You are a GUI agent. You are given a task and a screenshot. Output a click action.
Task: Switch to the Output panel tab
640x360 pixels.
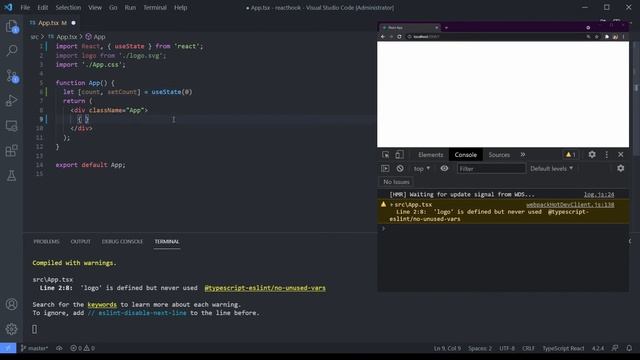[x=80, y=242]
